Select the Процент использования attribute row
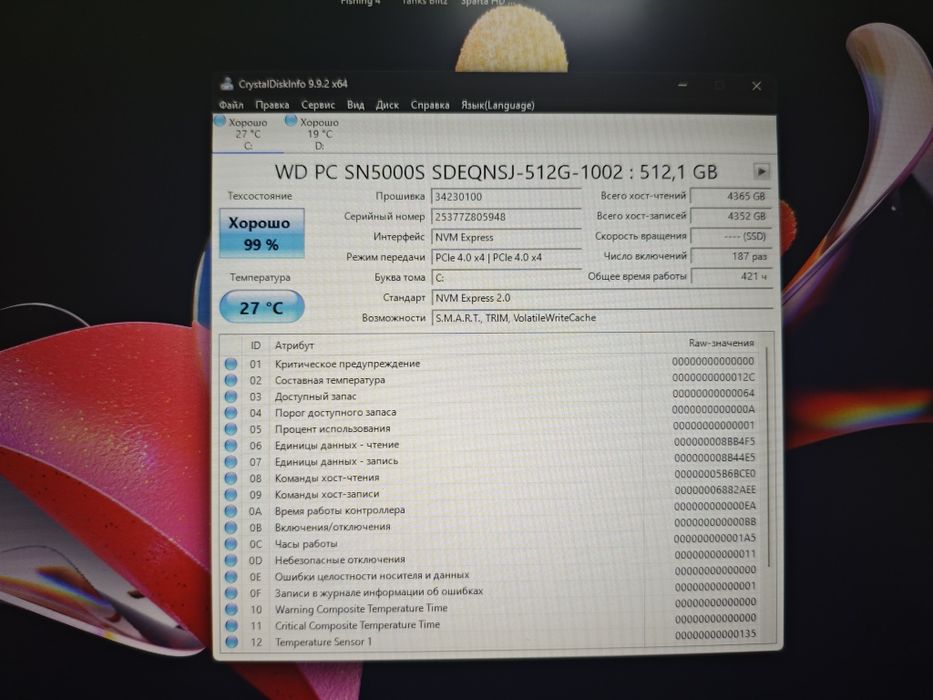 coord(491,429)
